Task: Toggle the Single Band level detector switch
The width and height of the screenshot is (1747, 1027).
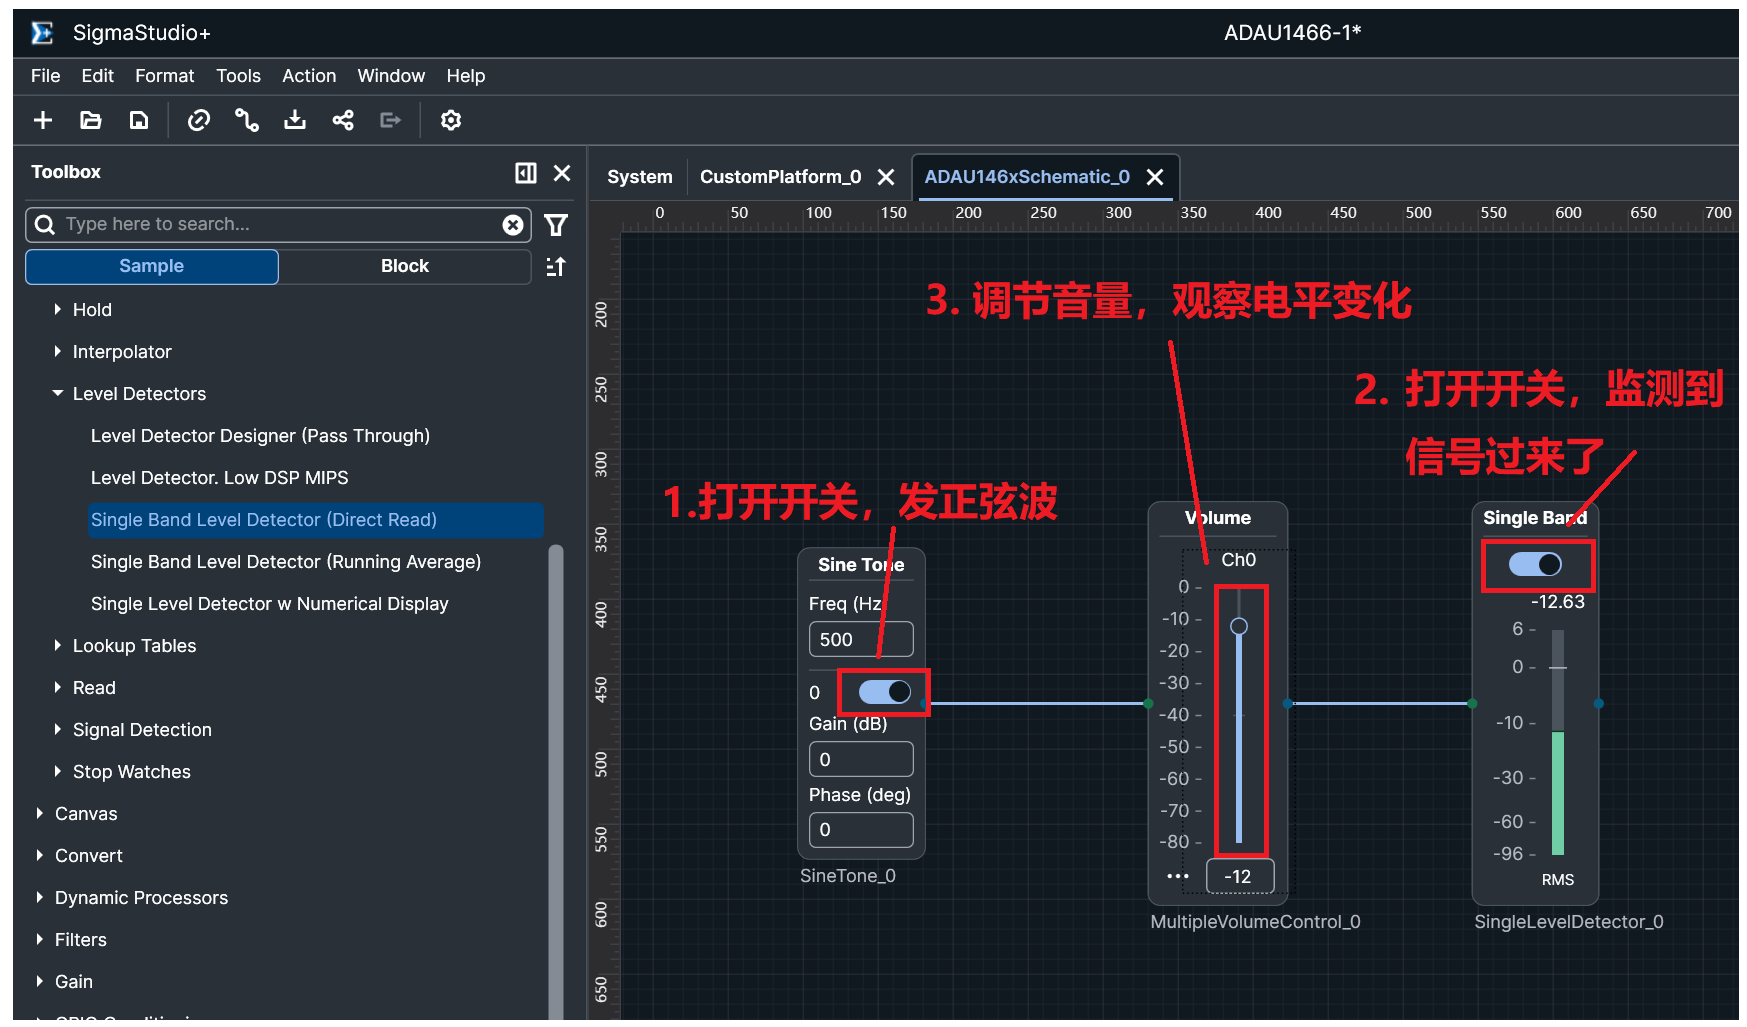Action: click(1535, 564)
